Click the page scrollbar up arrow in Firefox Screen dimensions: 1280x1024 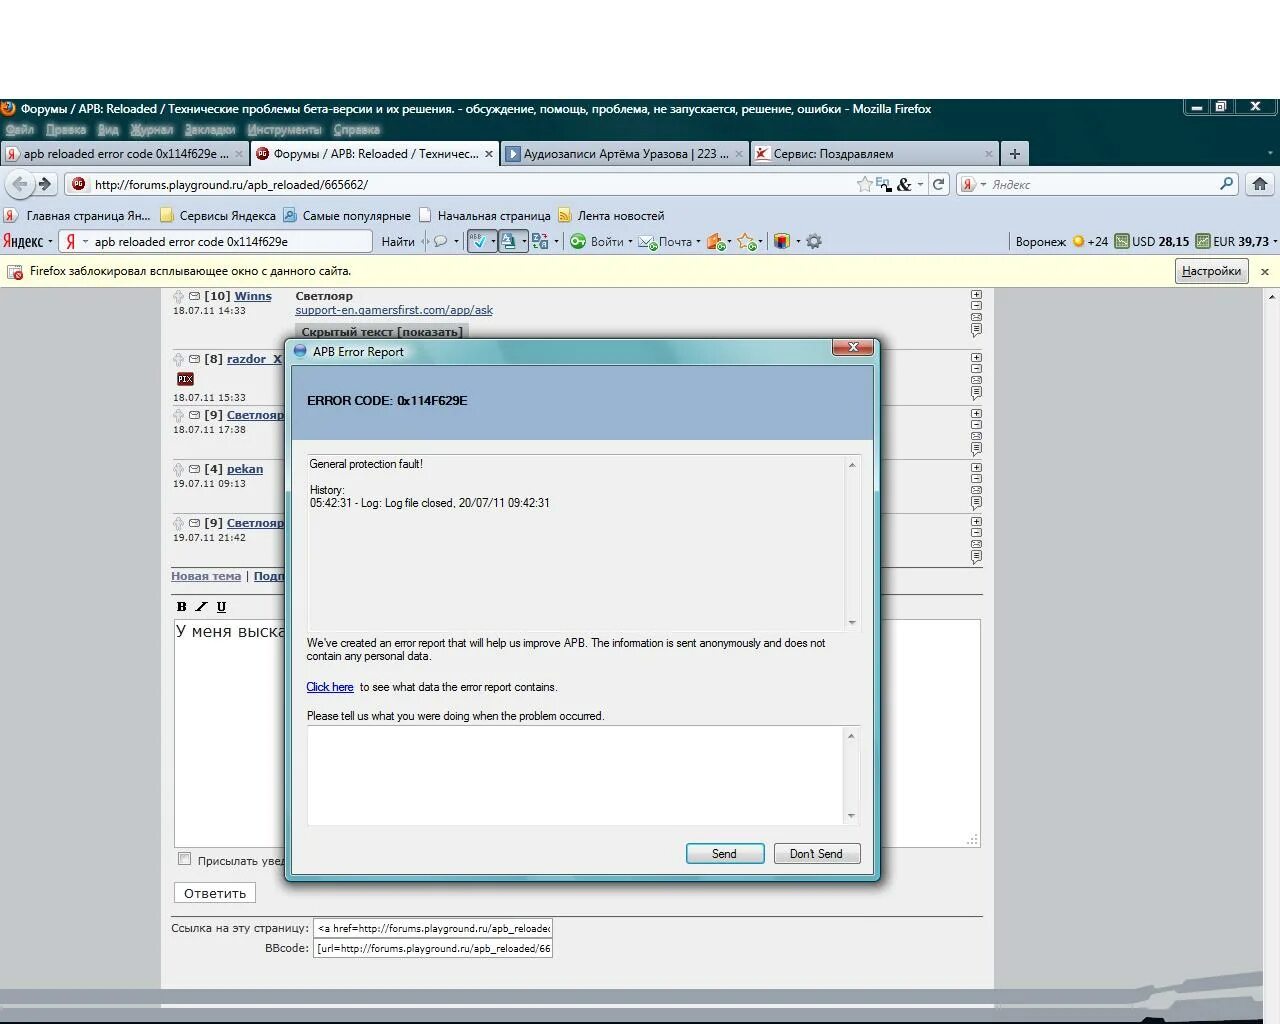tap(1272, 297)
